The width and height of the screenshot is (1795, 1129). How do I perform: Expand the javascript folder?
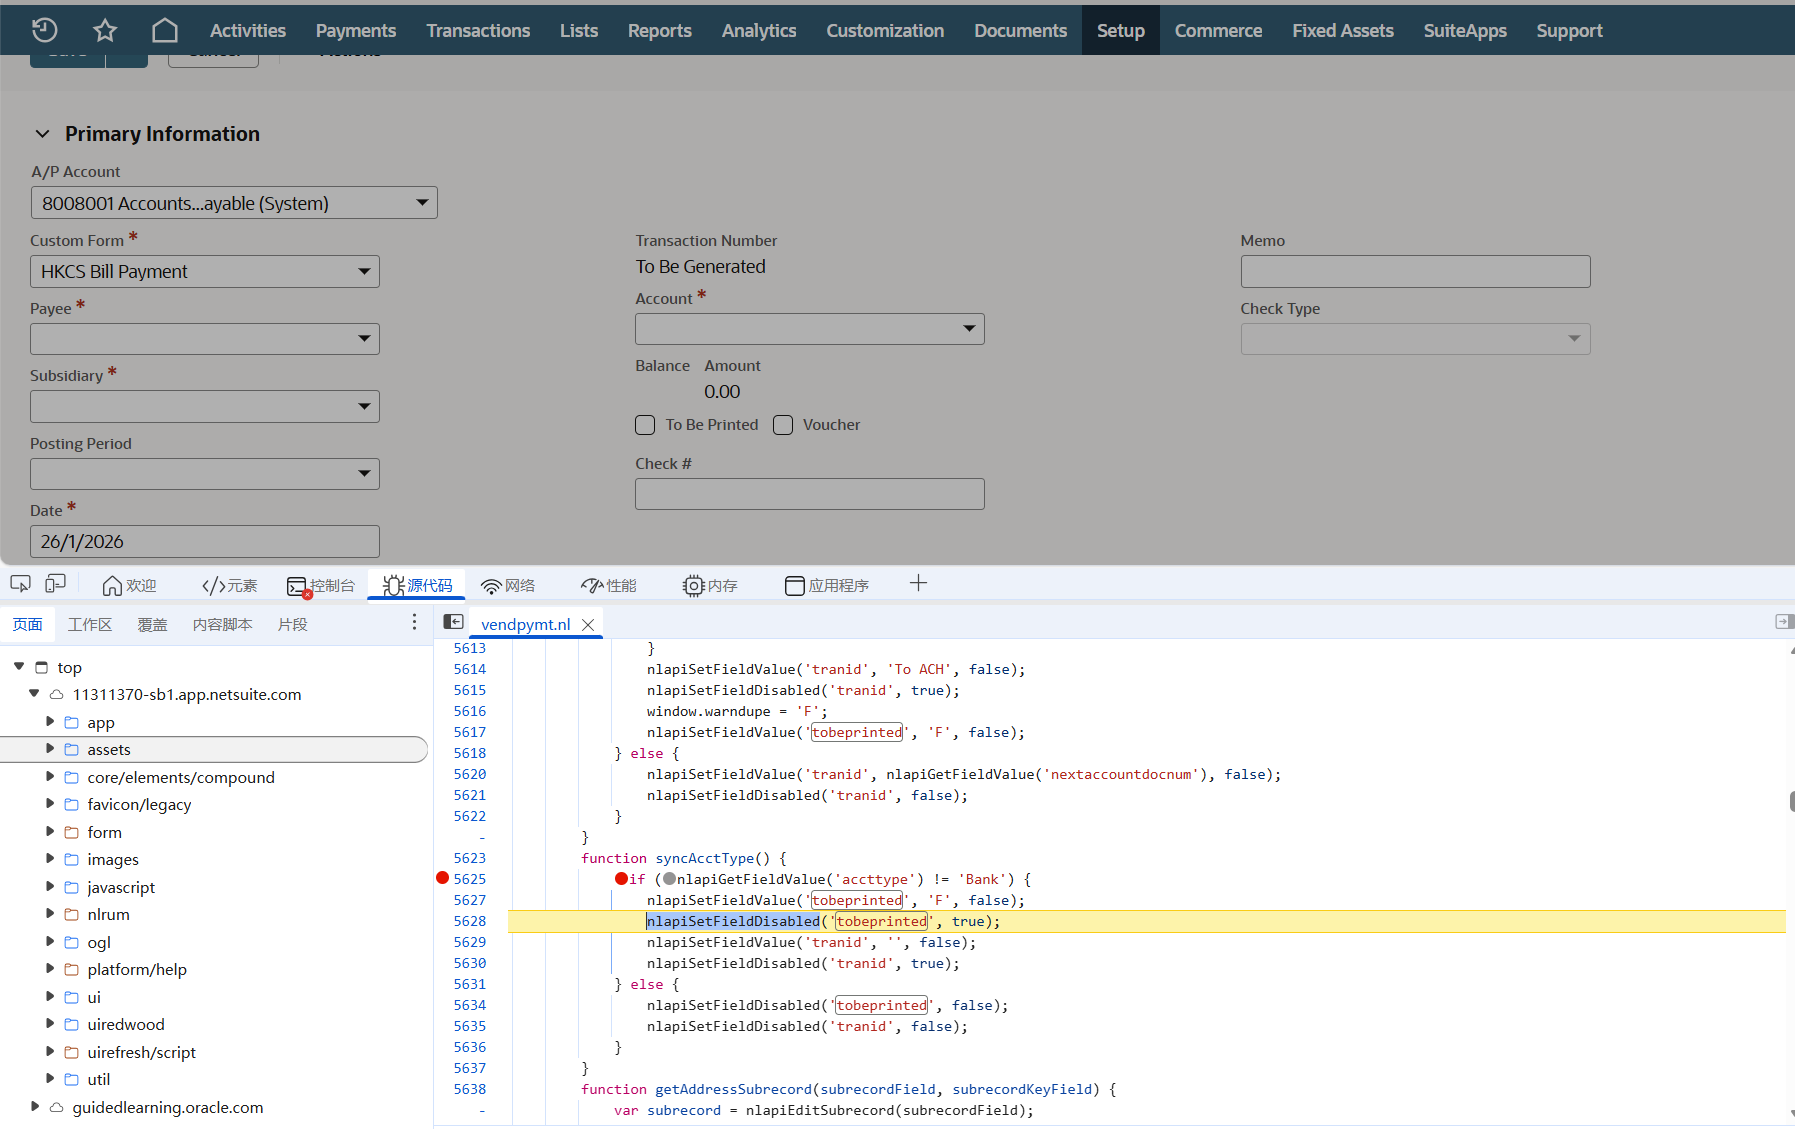tap(50, 886)
